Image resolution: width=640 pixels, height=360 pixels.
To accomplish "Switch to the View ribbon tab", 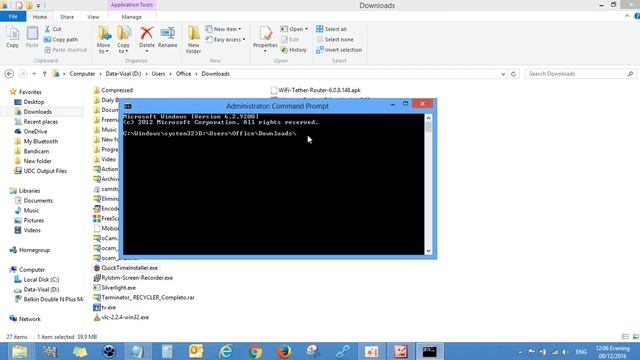I will [93, 17].
